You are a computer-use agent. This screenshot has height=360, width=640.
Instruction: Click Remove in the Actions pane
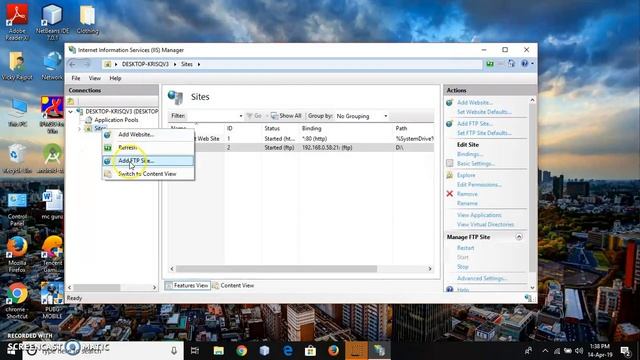[x=467, y=194]
